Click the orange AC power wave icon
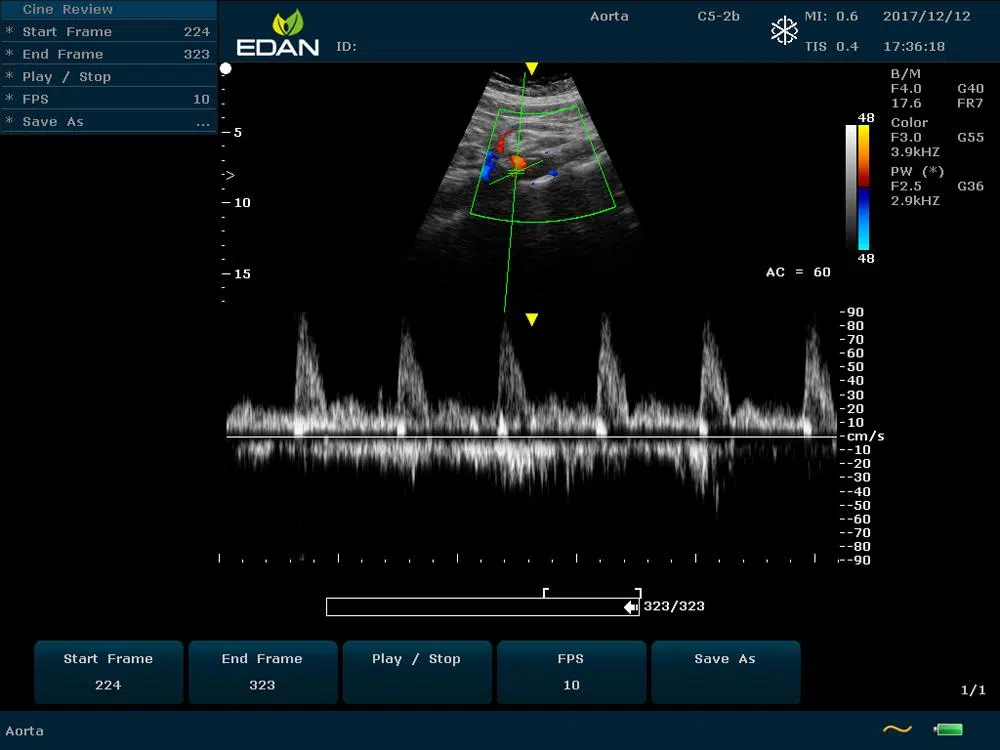1000x750 pixels. tap(897, 730)
